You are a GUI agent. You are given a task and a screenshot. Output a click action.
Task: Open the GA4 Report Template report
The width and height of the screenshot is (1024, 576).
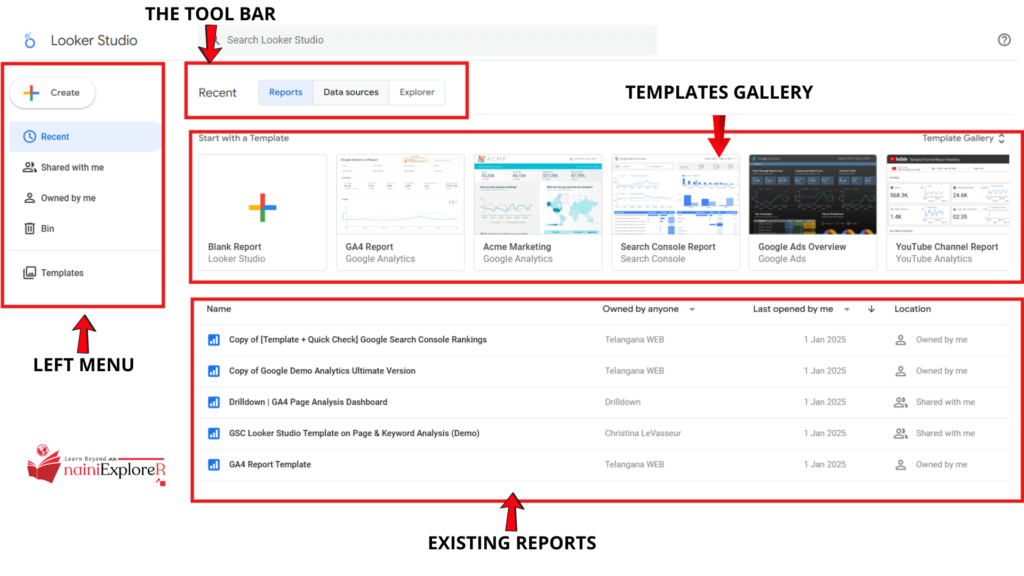[x=270, y=464]
